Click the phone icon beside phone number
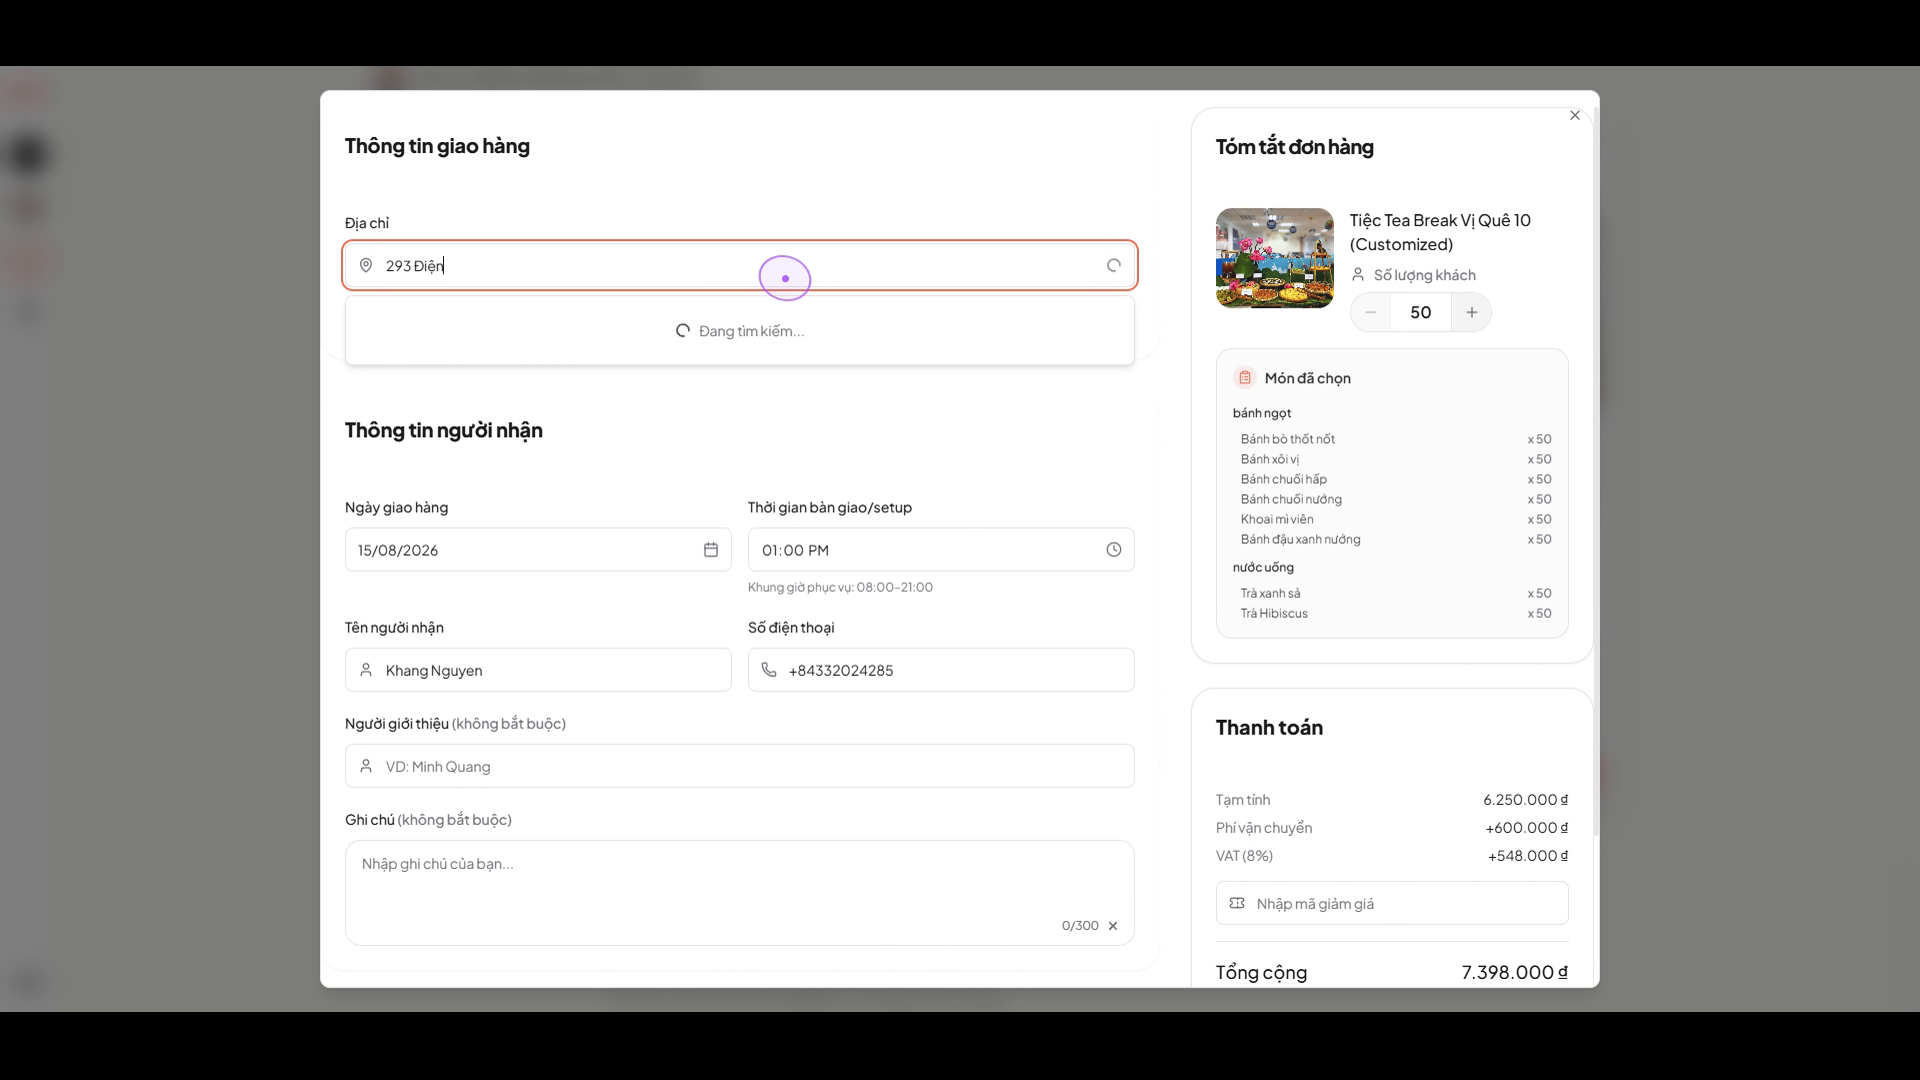This screenshot has width=1920, height=1080. click(769, 670)
